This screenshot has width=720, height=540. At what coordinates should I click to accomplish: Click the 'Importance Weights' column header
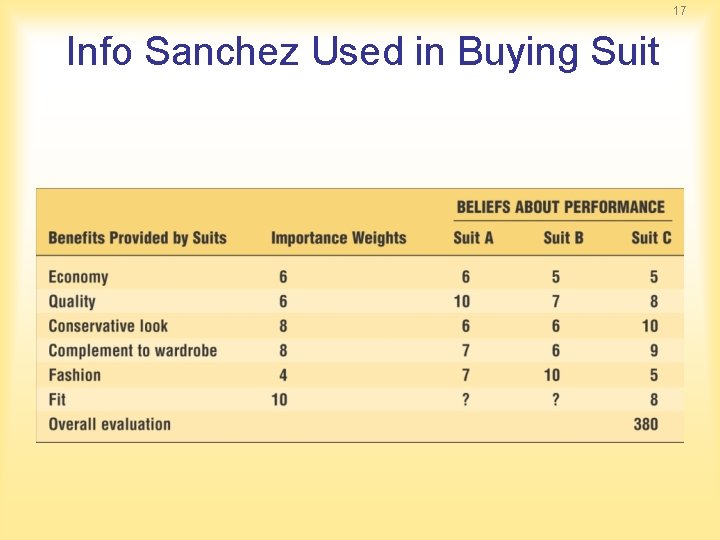pyautogui.click(x=339, y=238)
